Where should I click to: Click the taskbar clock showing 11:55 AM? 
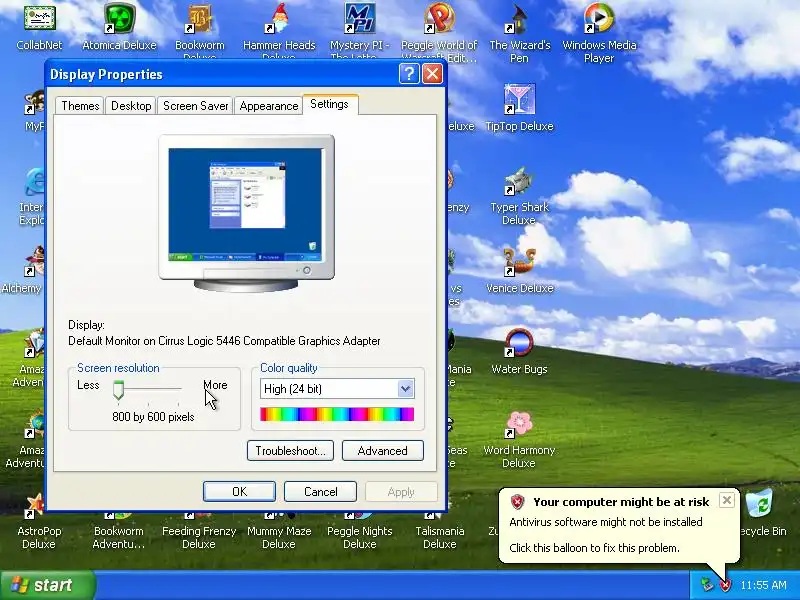(x=763, y=585)
